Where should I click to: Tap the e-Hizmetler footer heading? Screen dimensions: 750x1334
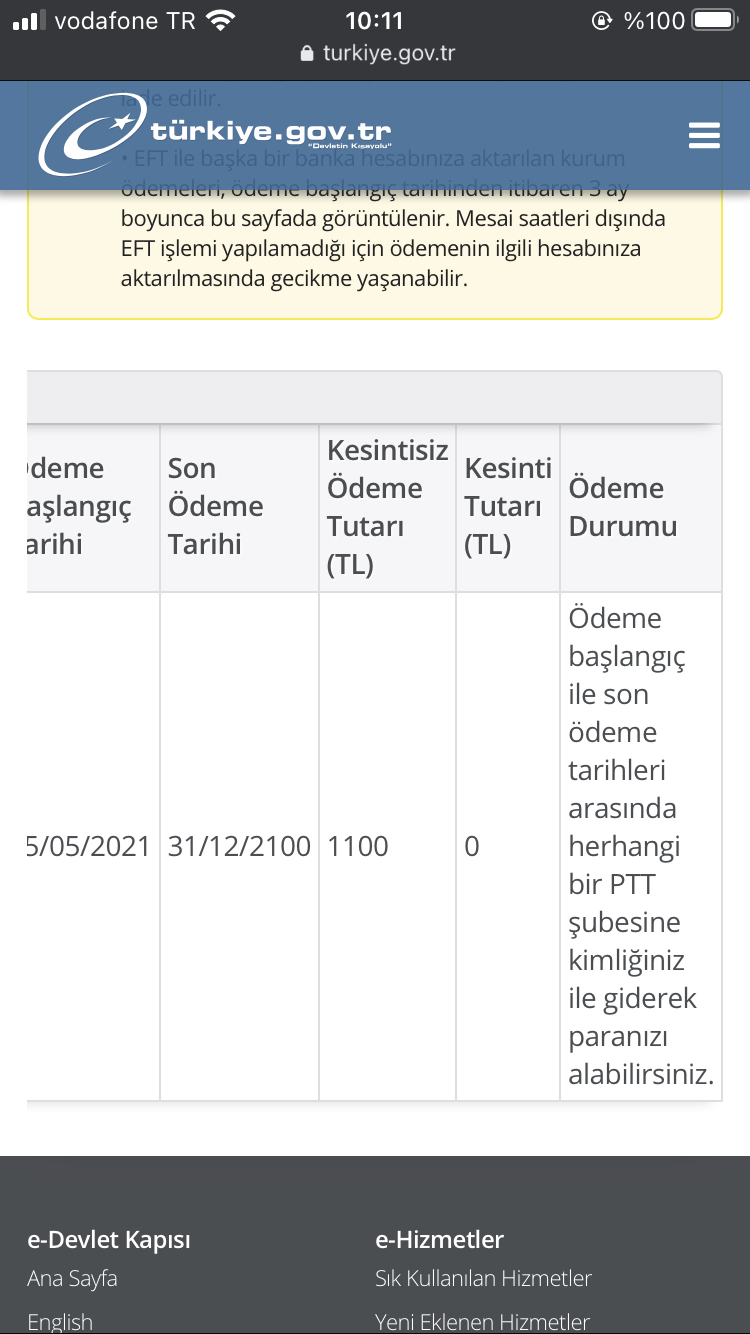(x=439, y=1240)
